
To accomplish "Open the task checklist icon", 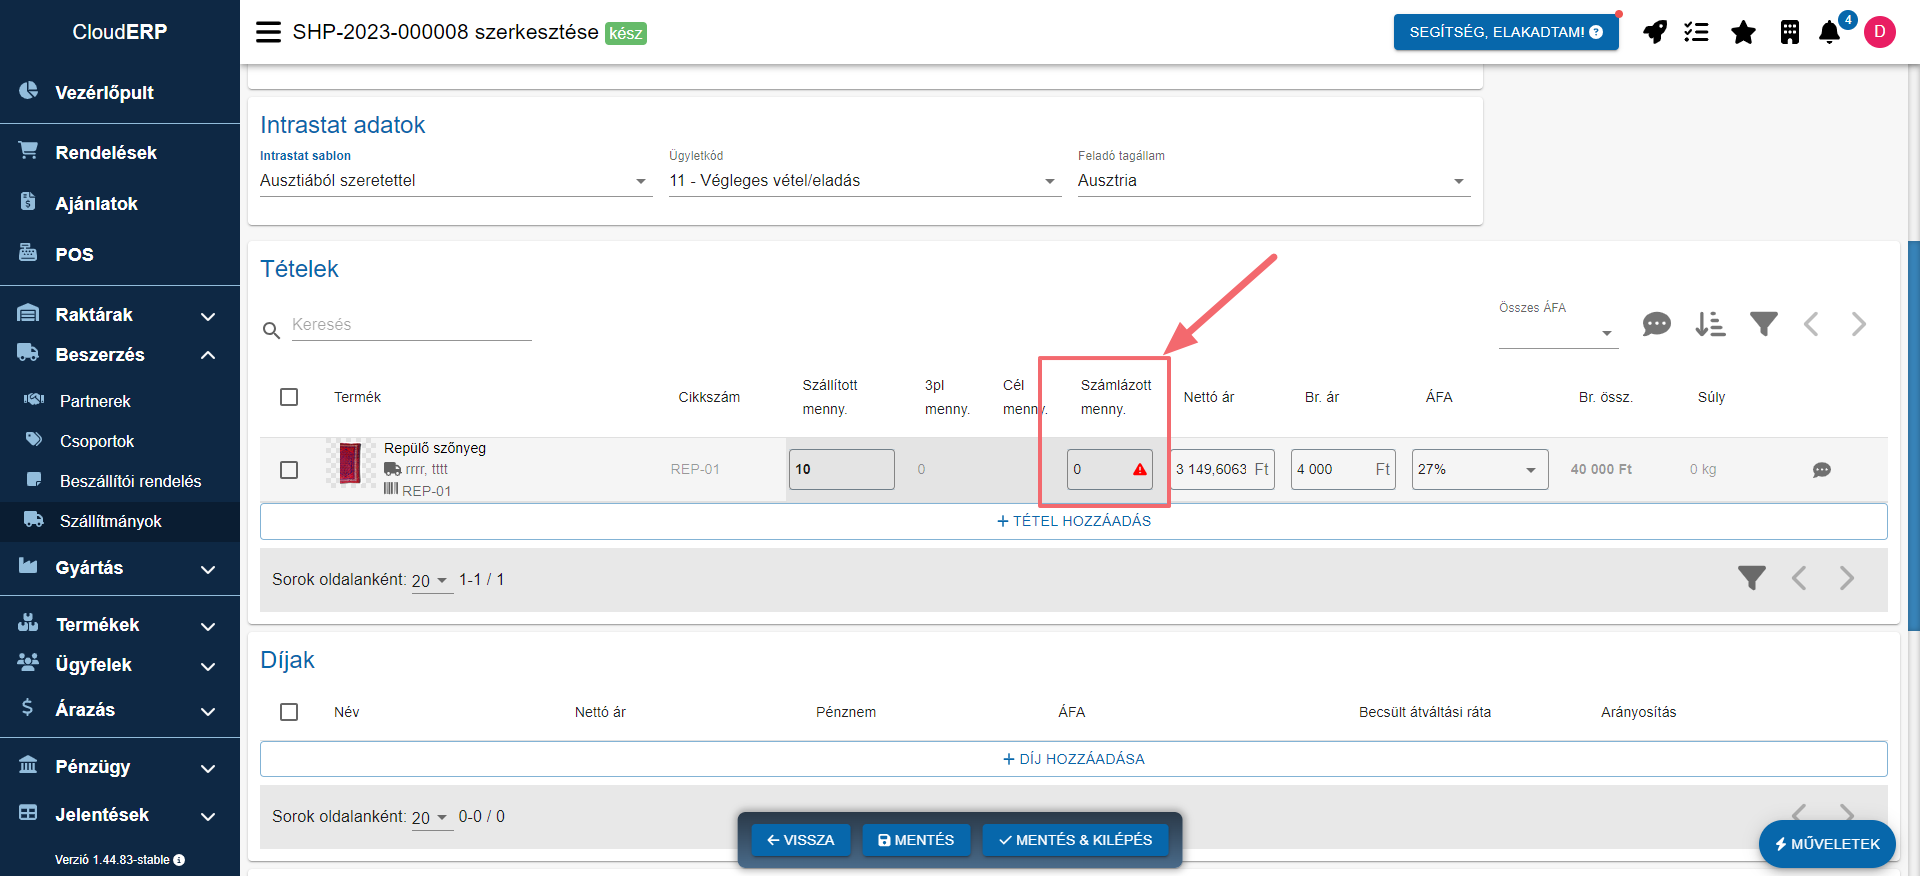I will tap(1696, 32).
